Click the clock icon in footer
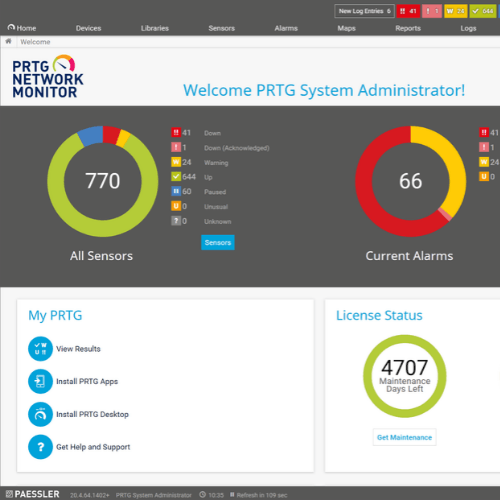 click(202, 495)
